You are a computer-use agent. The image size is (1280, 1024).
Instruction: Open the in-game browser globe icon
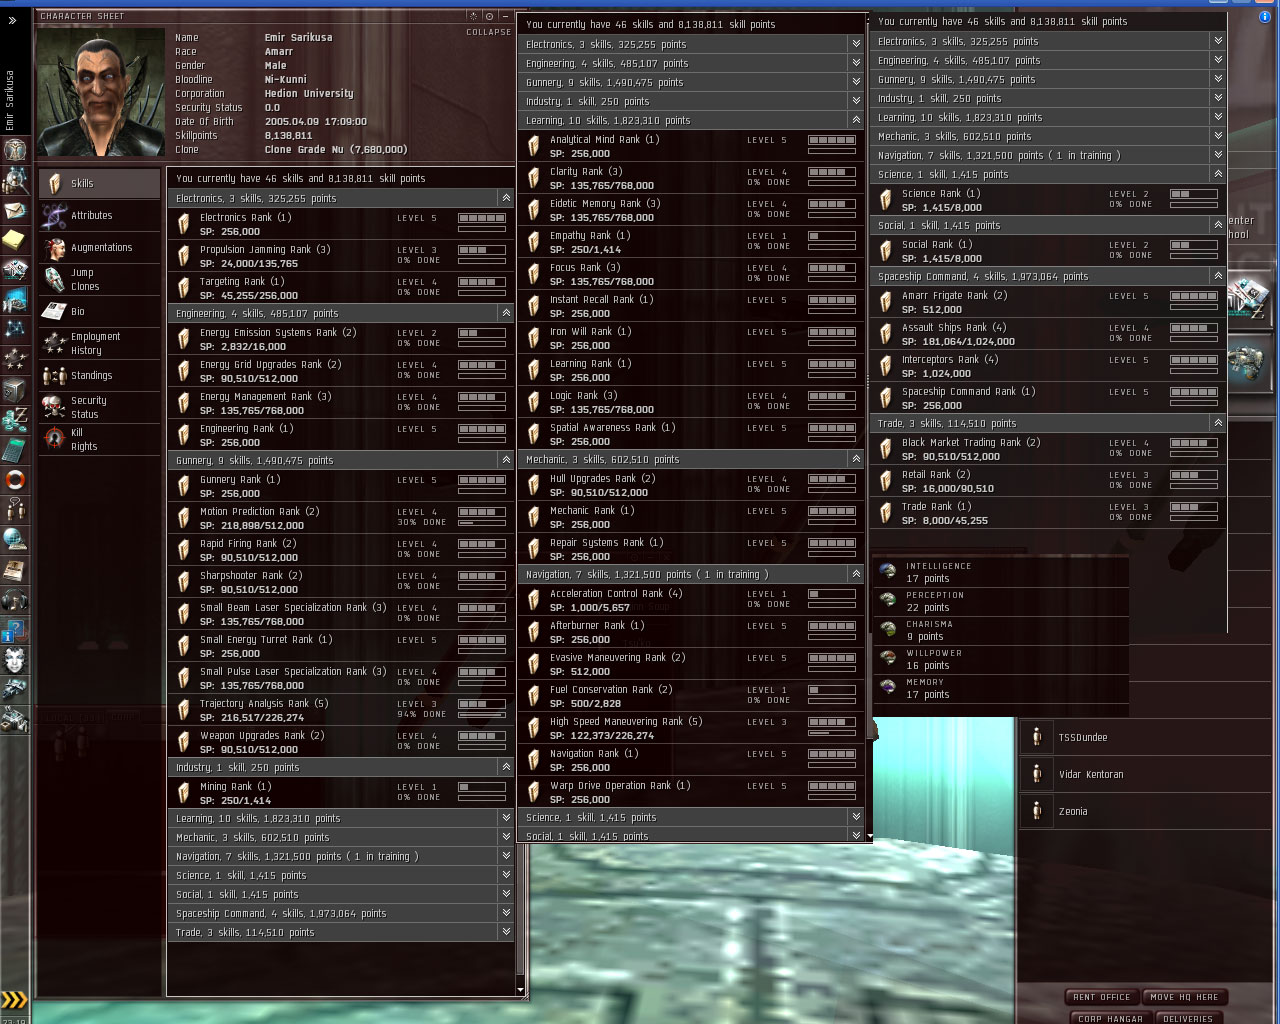(x=15, y=540)
